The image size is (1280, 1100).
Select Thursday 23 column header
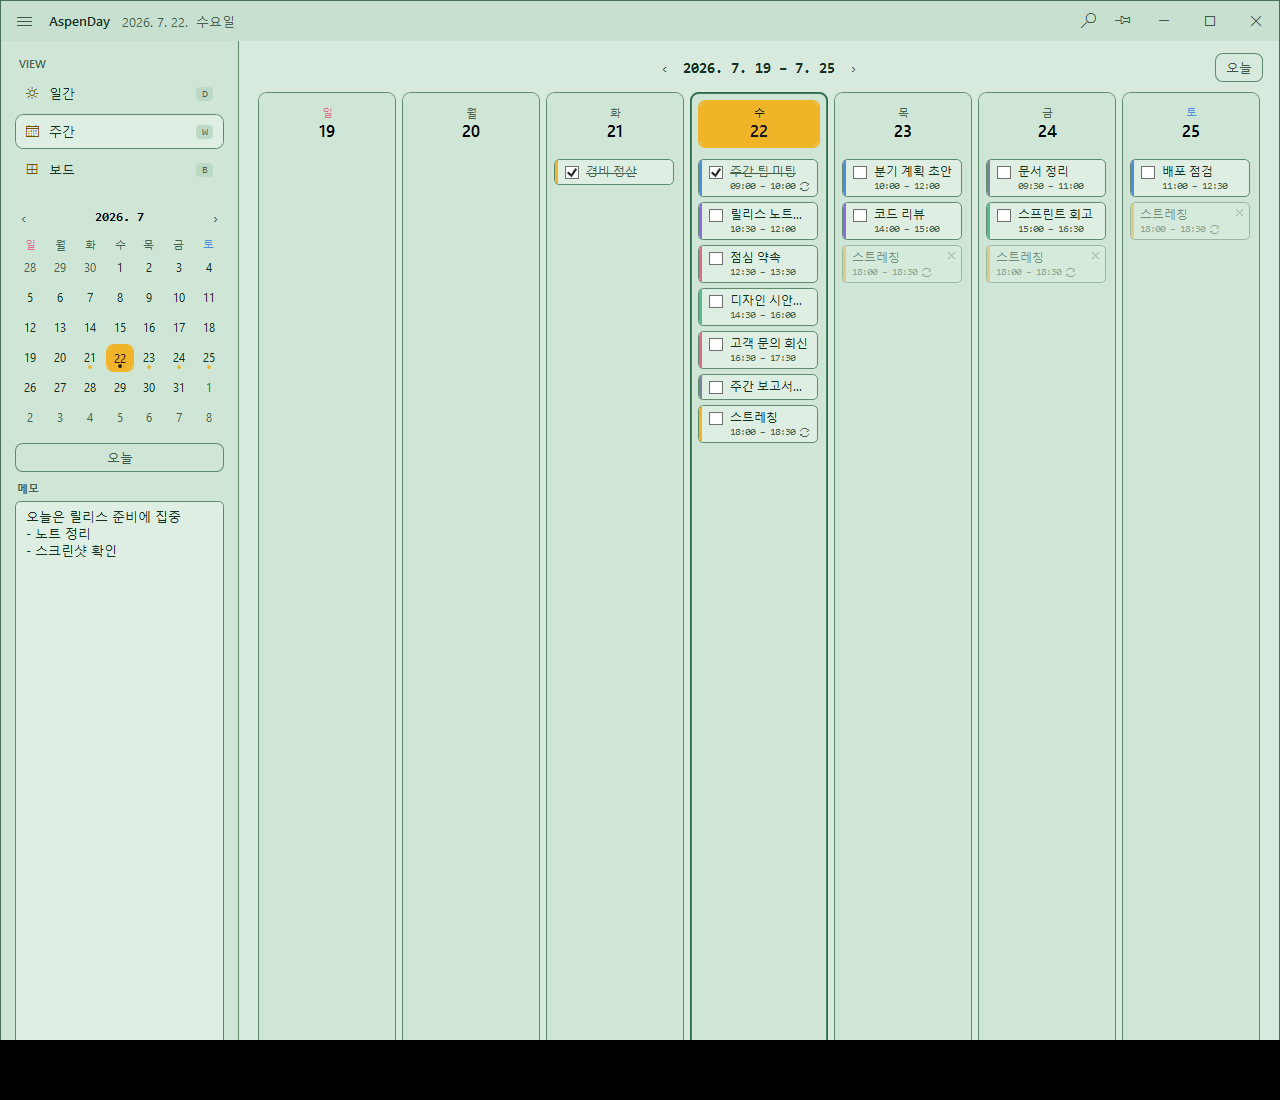coord(903,124)
